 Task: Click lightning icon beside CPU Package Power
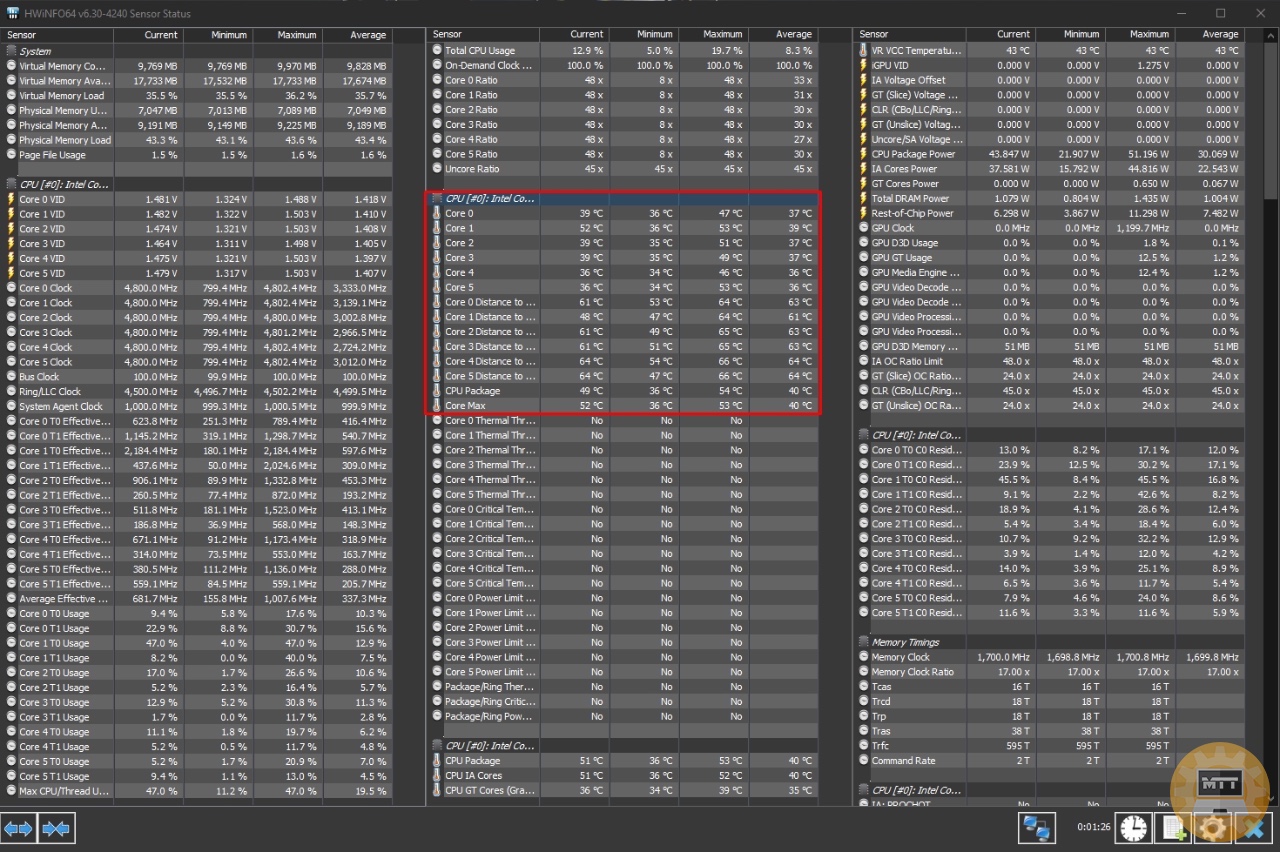864,154
